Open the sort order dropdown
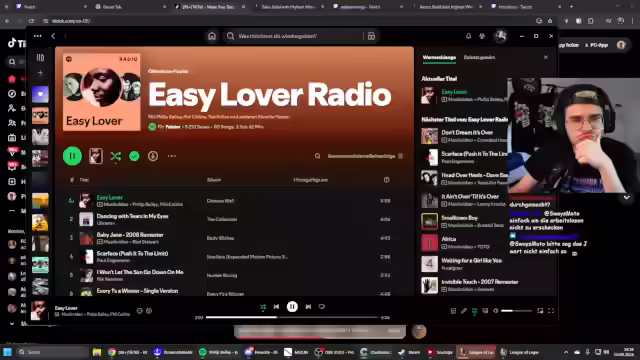640x360 pixels. [365, 156]
